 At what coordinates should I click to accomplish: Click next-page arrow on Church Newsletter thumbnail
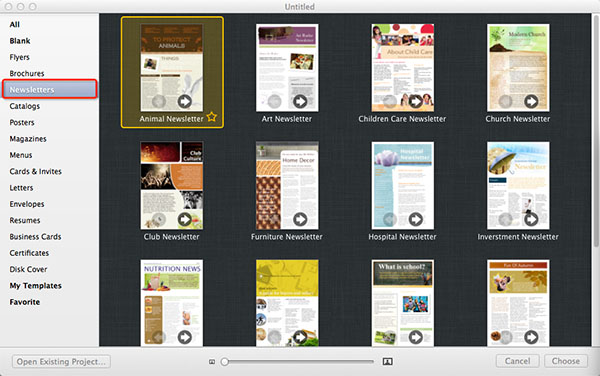pos(531,101)
